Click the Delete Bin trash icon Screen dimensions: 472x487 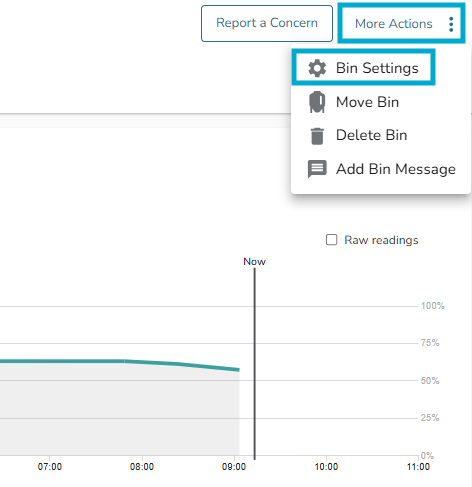(317, 136)
